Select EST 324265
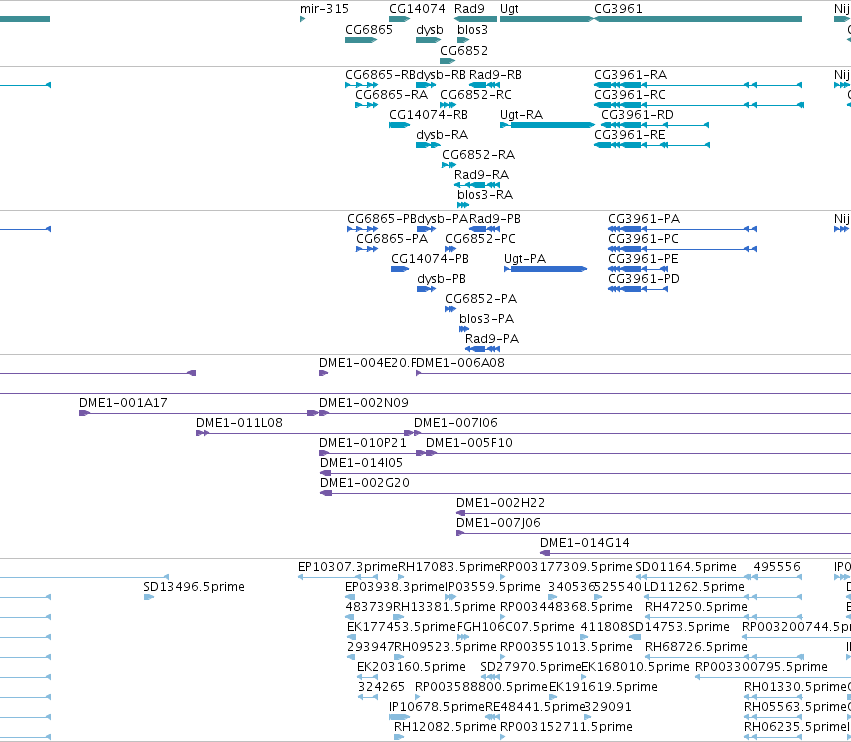 [x=367, y=697]
